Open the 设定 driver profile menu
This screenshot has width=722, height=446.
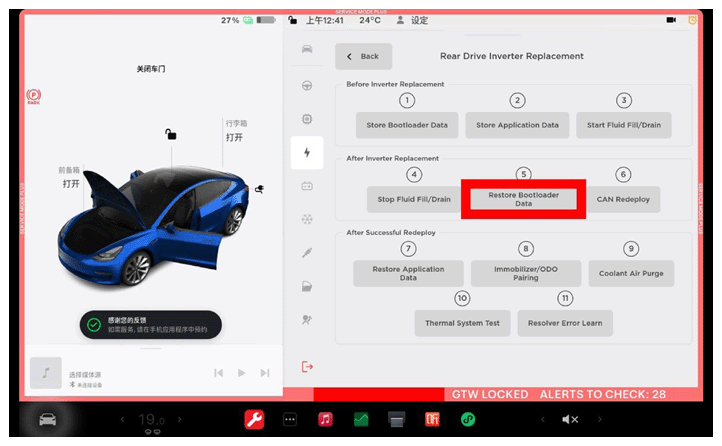click(413, 20)
